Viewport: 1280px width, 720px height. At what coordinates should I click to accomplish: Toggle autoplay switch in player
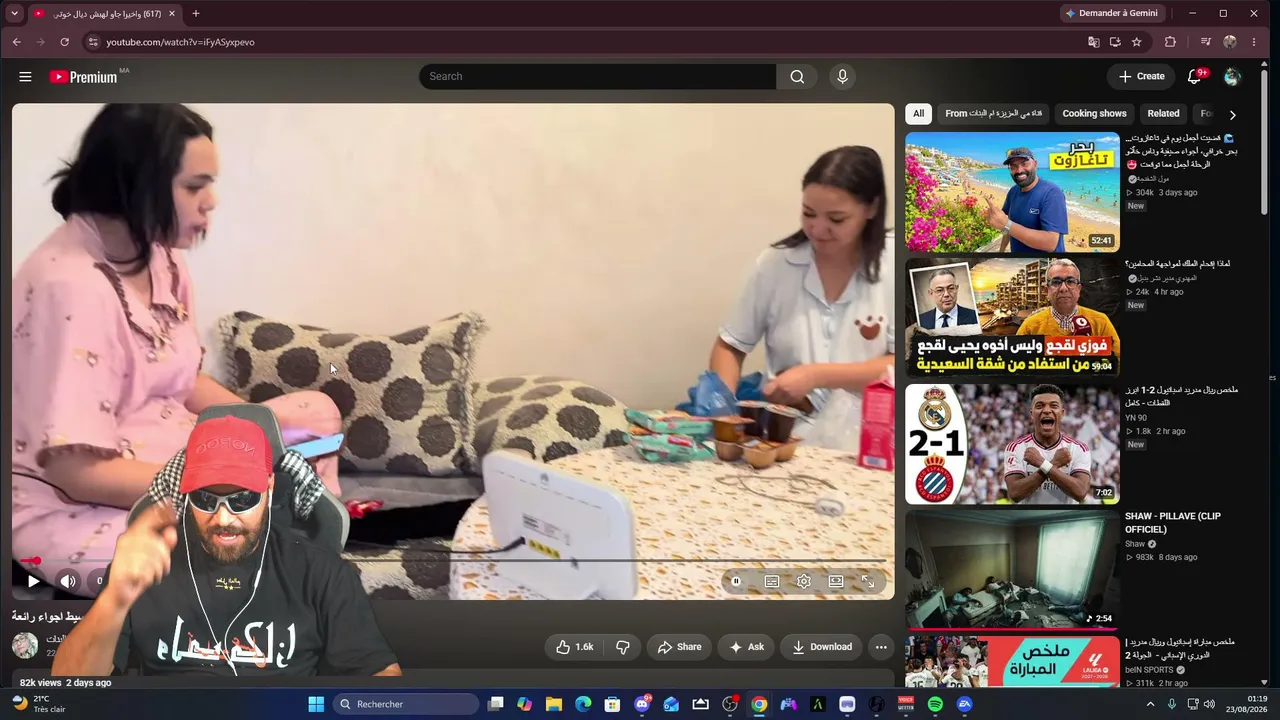tap(736, 581)
